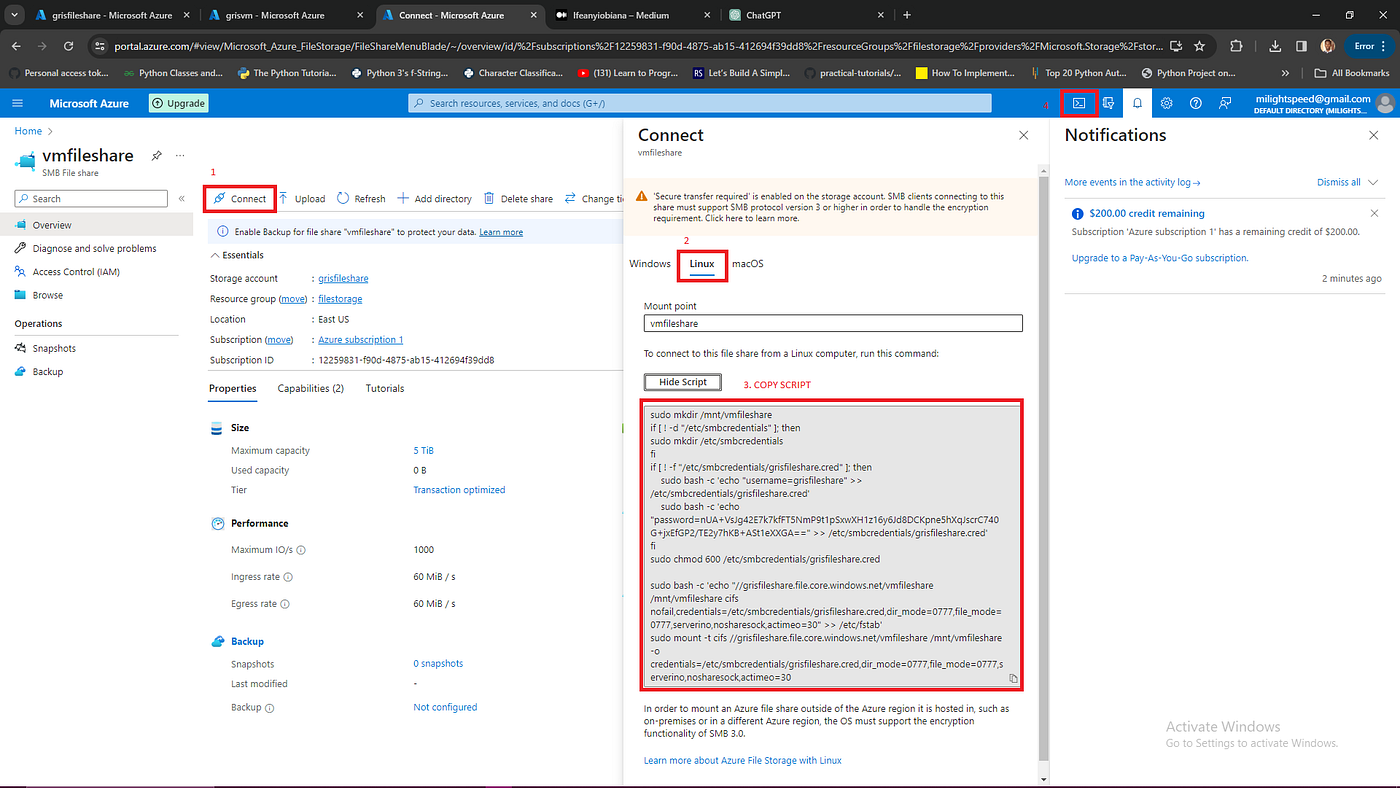Close the Connect panel
The width and height of the screenshot is (1400, 788).
pyautogui.click(x=1023, y=135)
